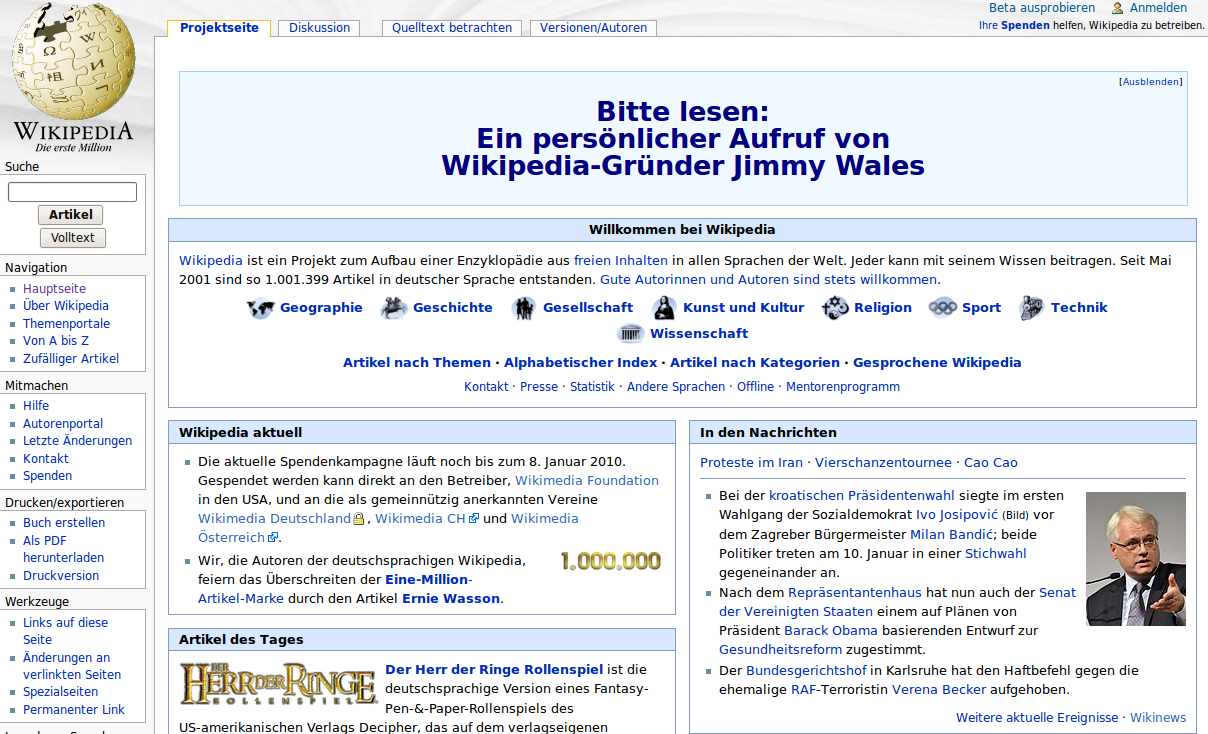The height and width of the screenshot is (734, 1208).
Task: Open Letzte Änderungen link
Action: pyautogui.click(x=77, y=441)
